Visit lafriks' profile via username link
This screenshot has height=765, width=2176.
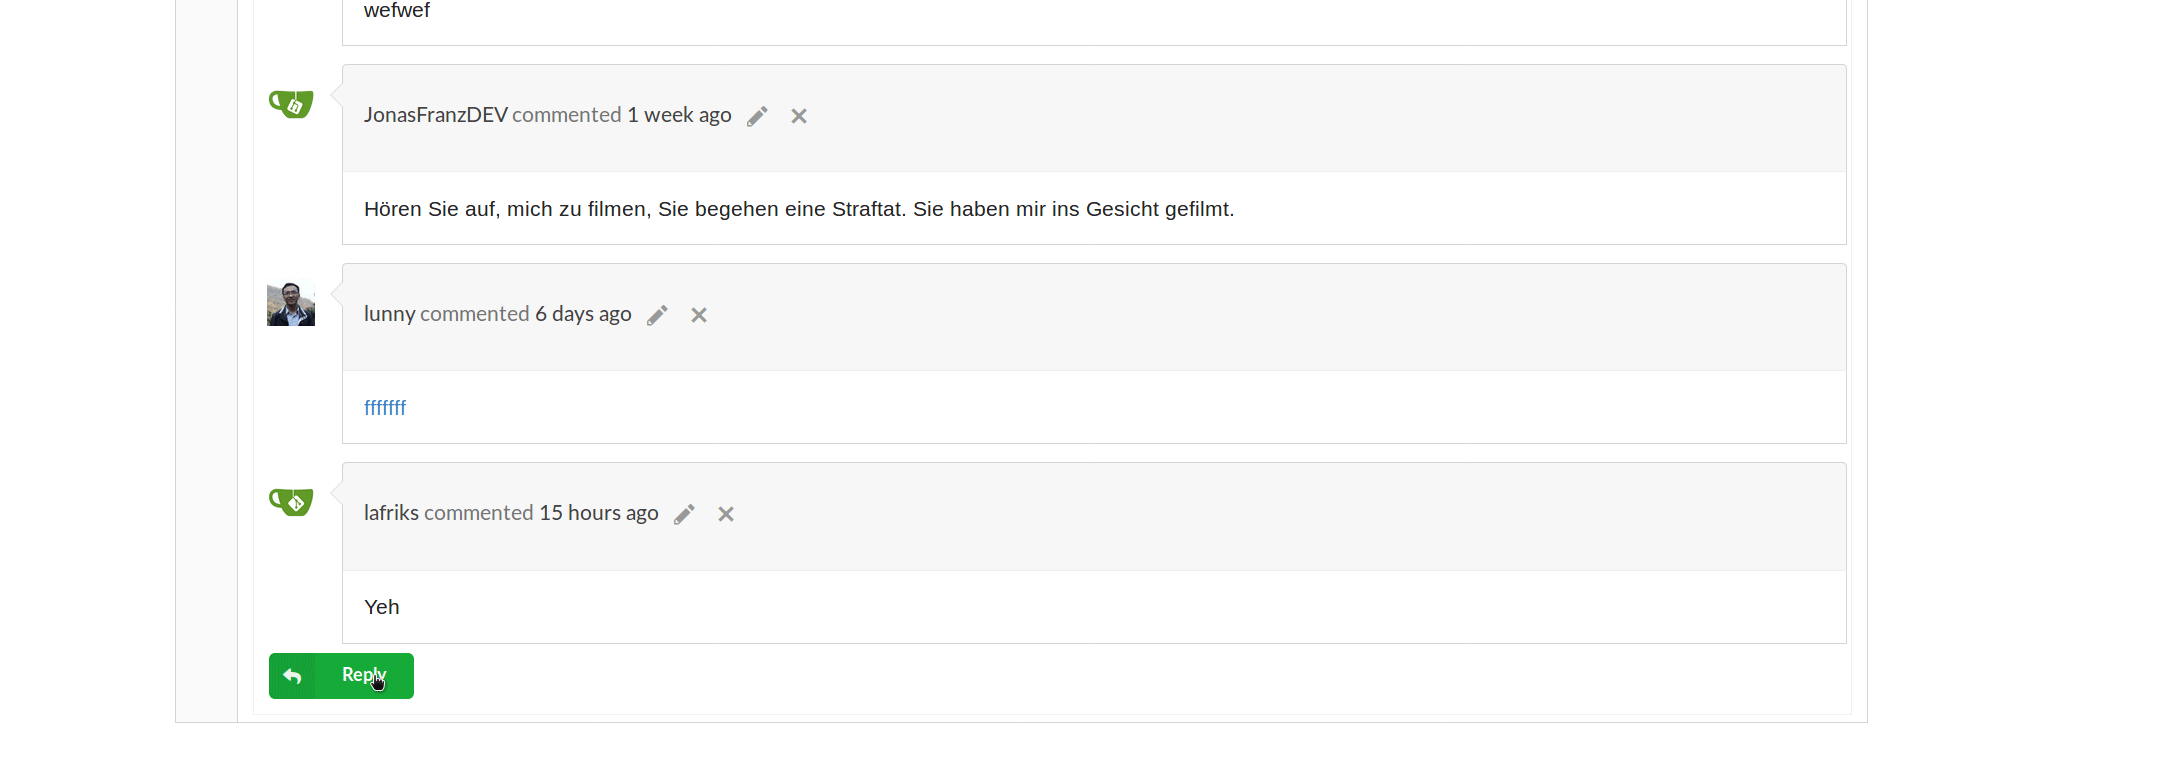point(391,512)
